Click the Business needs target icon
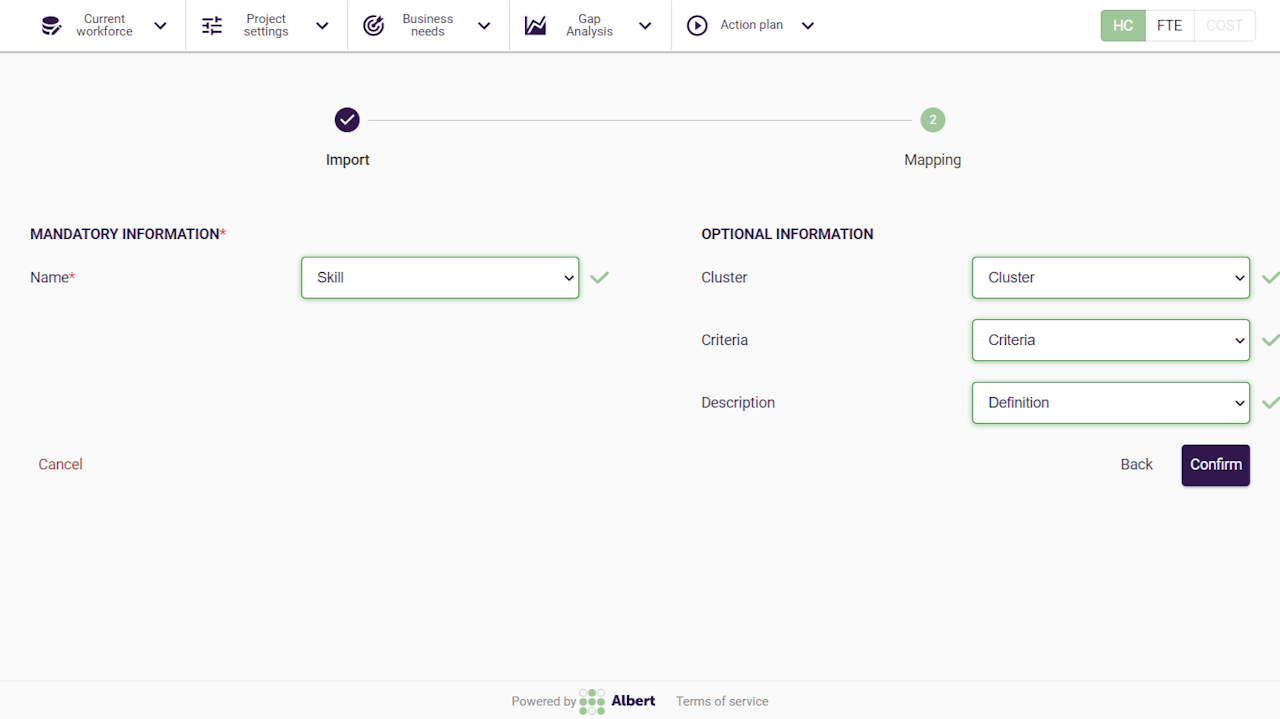Screen dimensions: 1280x719 (x=374, y=26)
